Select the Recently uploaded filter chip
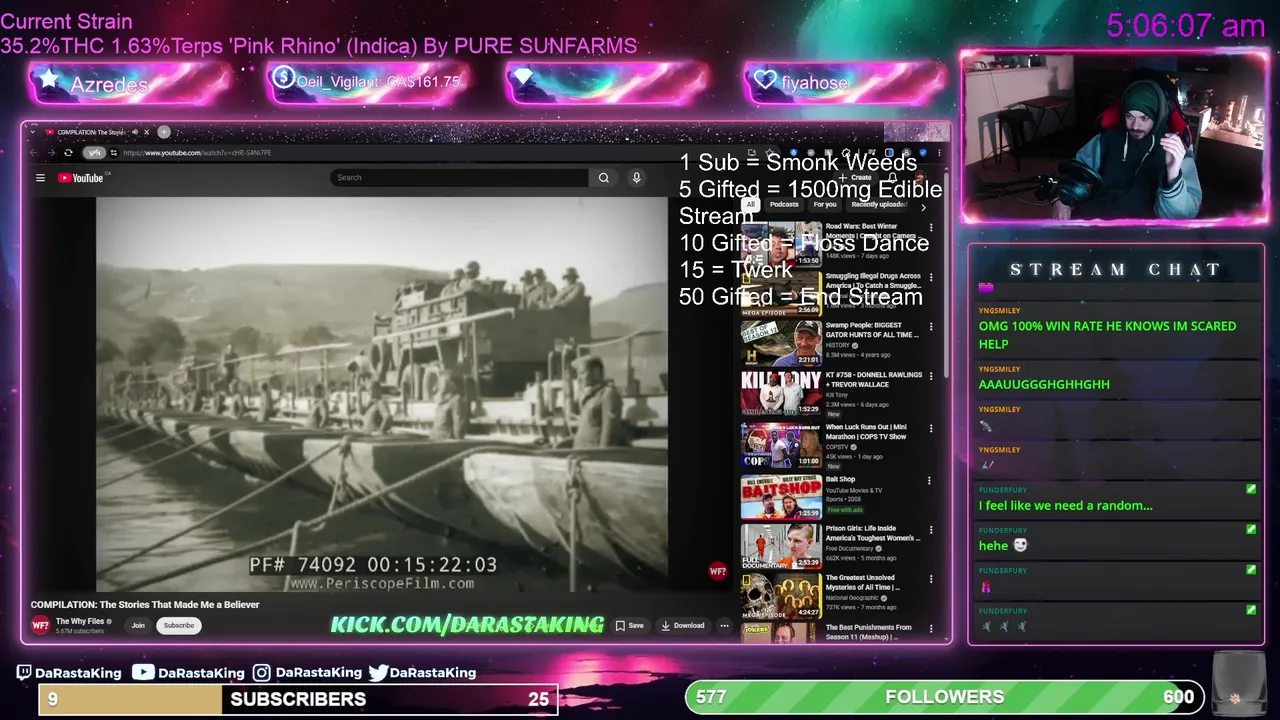The image size is (1280, 720). click(x=879, y=204)
